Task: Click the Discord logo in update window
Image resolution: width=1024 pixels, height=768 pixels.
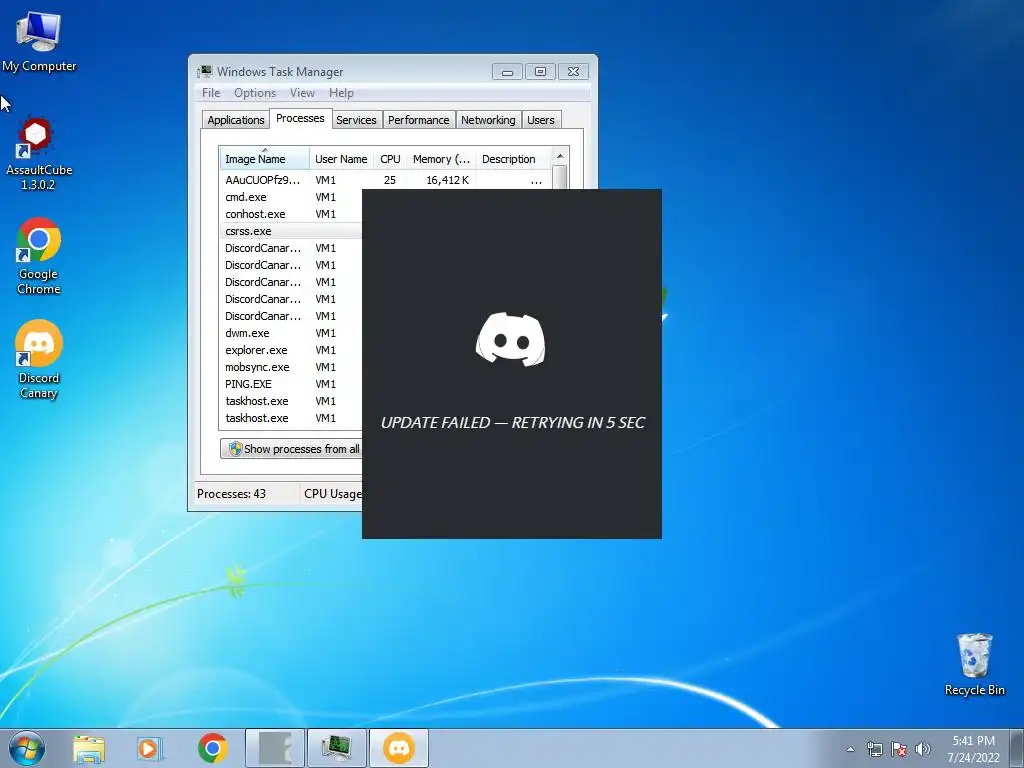Action: click(511, 339)
